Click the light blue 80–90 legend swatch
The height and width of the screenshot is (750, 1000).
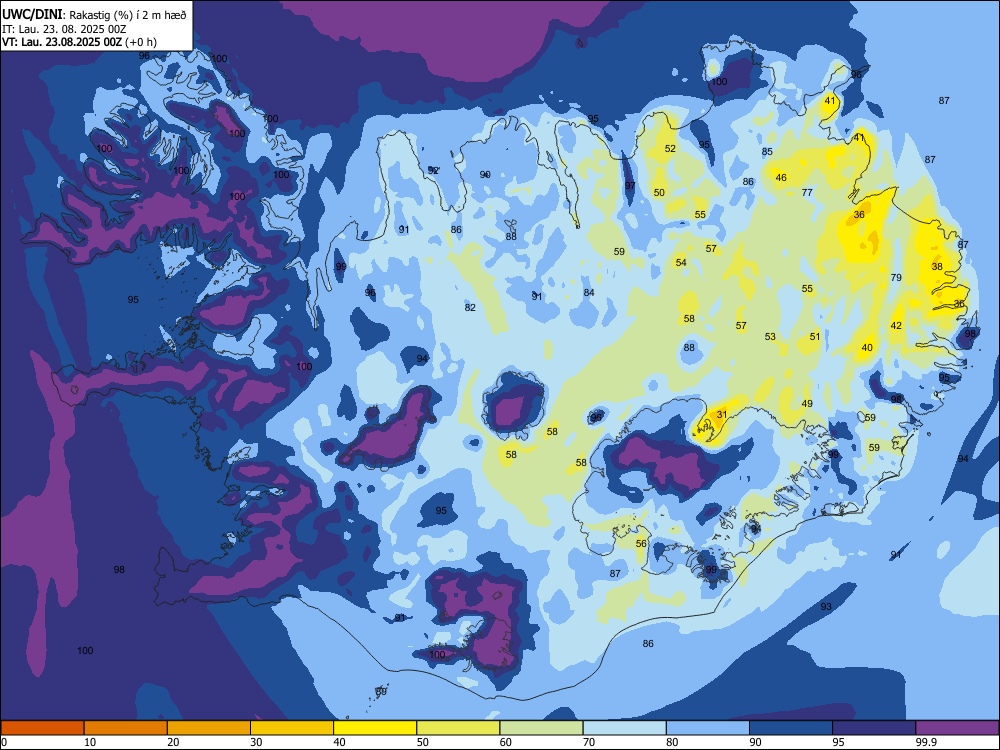708,728
